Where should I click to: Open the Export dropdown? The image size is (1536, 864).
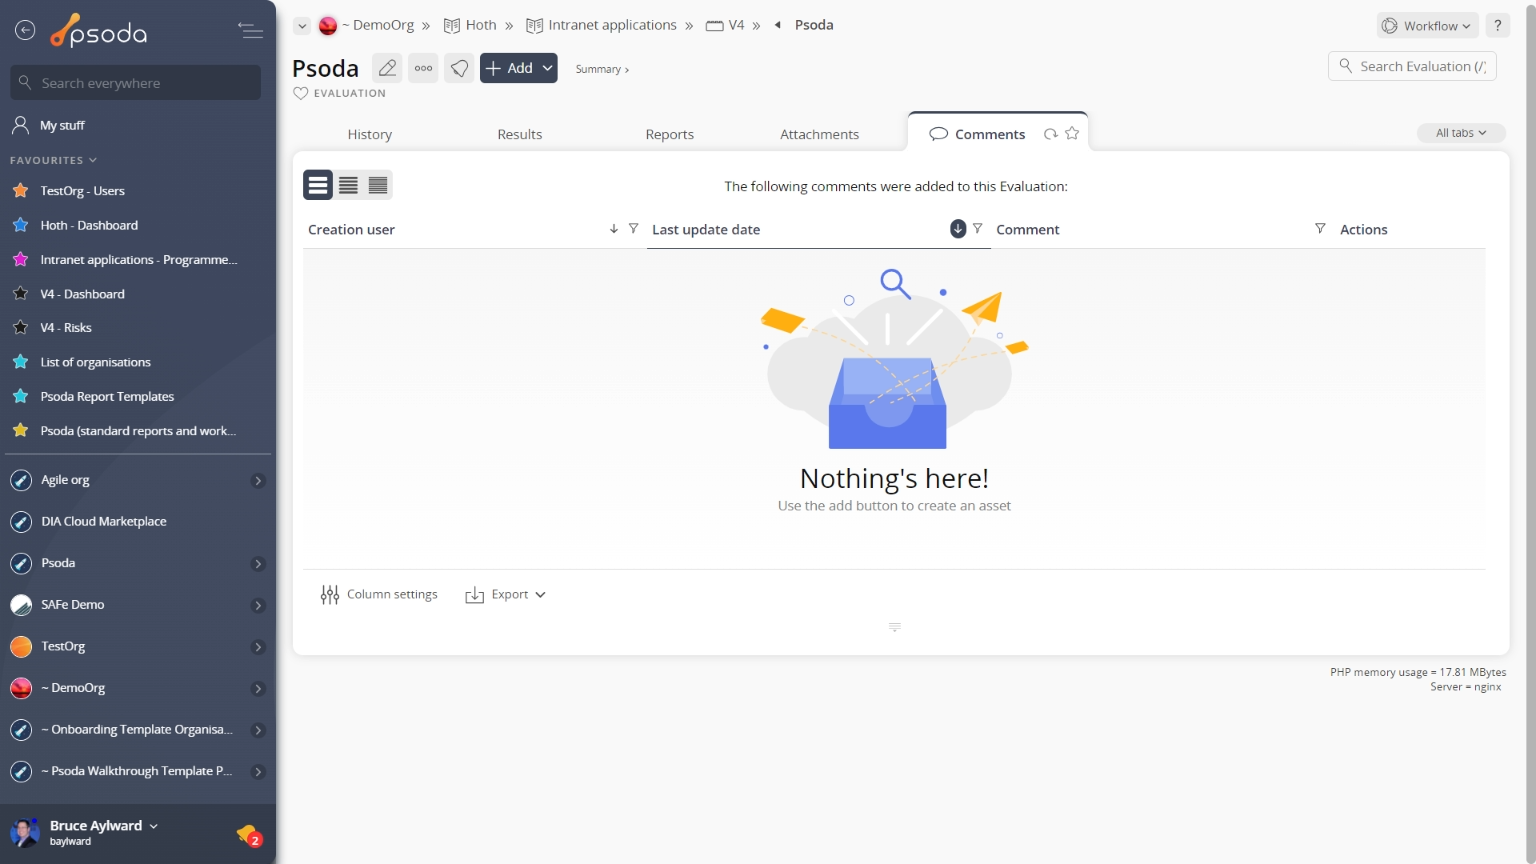[x=506, y=595]
